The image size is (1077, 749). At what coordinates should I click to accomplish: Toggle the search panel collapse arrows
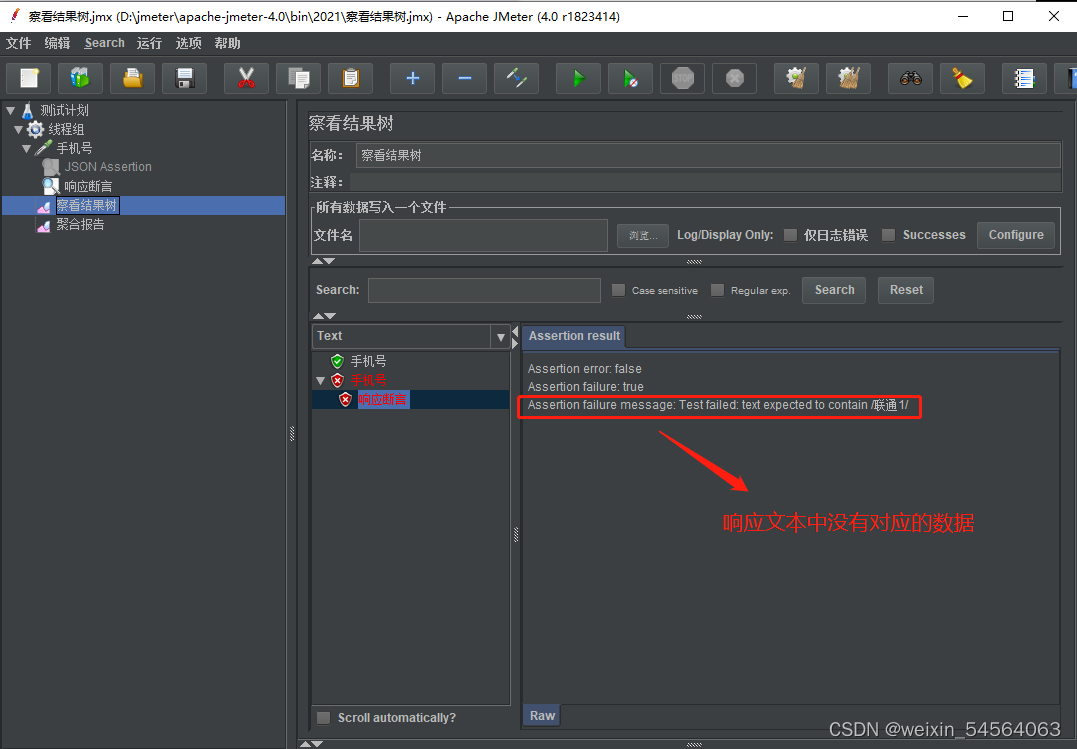coord(324,316)
